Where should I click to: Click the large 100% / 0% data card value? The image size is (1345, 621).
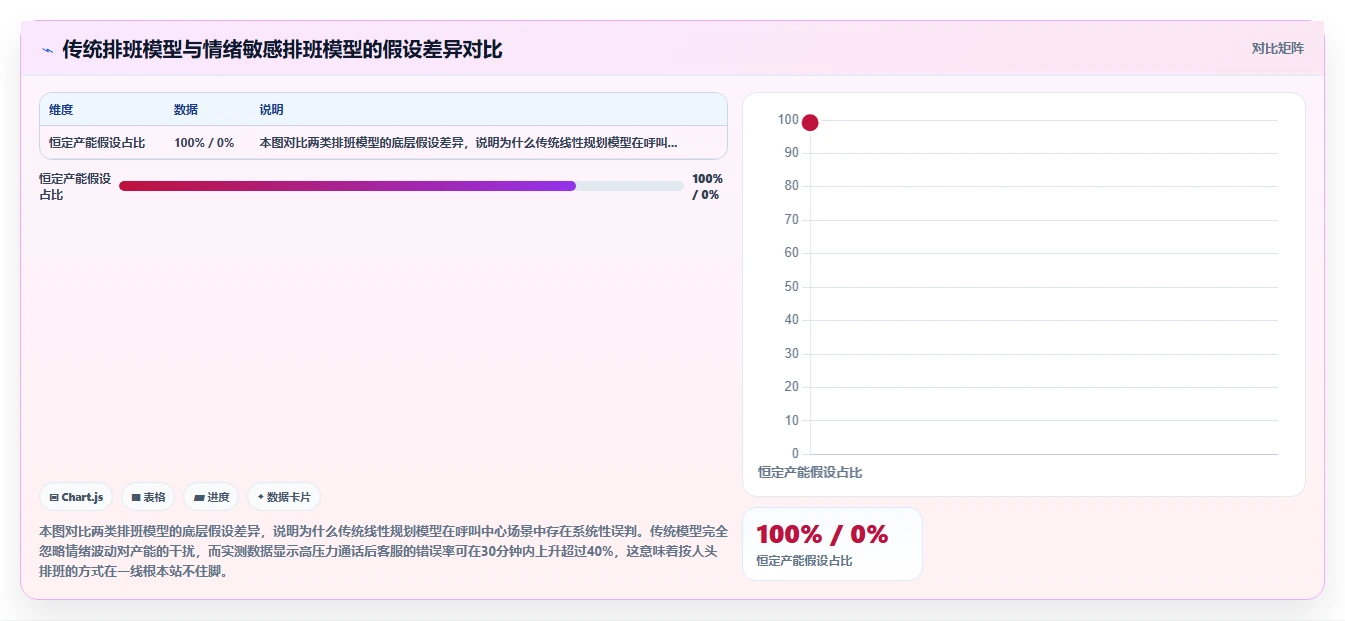(822, 534)
